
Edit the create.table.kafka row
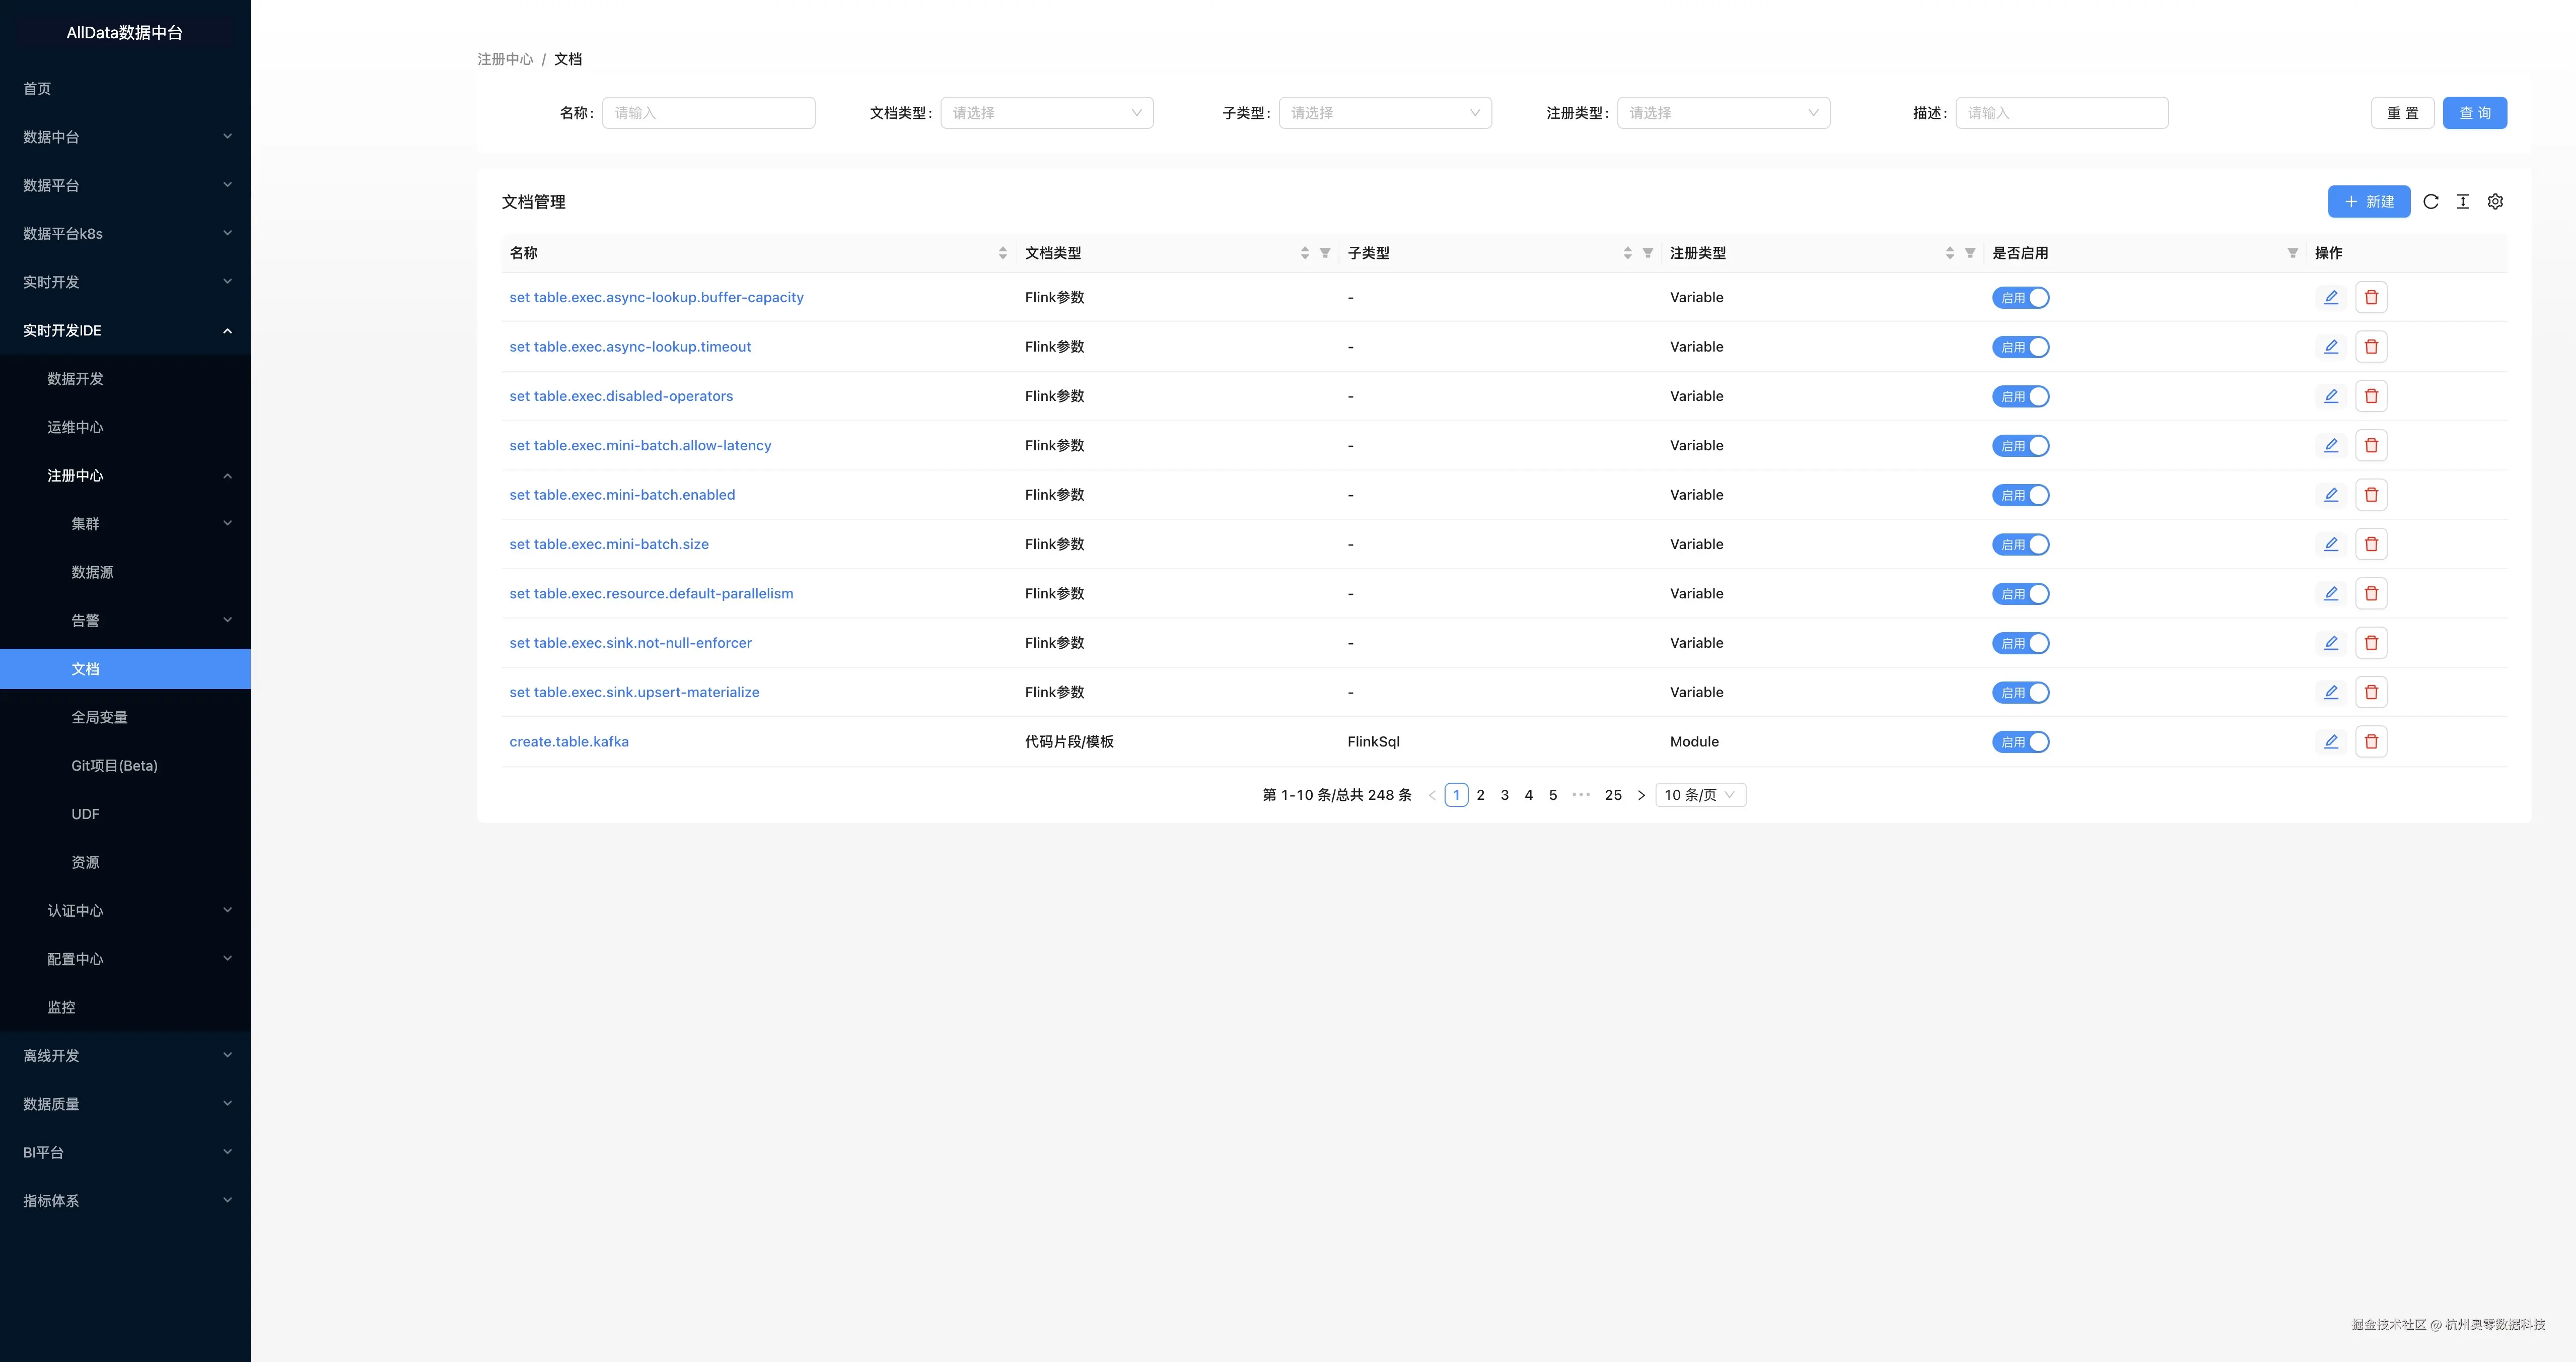[2331, 742]
